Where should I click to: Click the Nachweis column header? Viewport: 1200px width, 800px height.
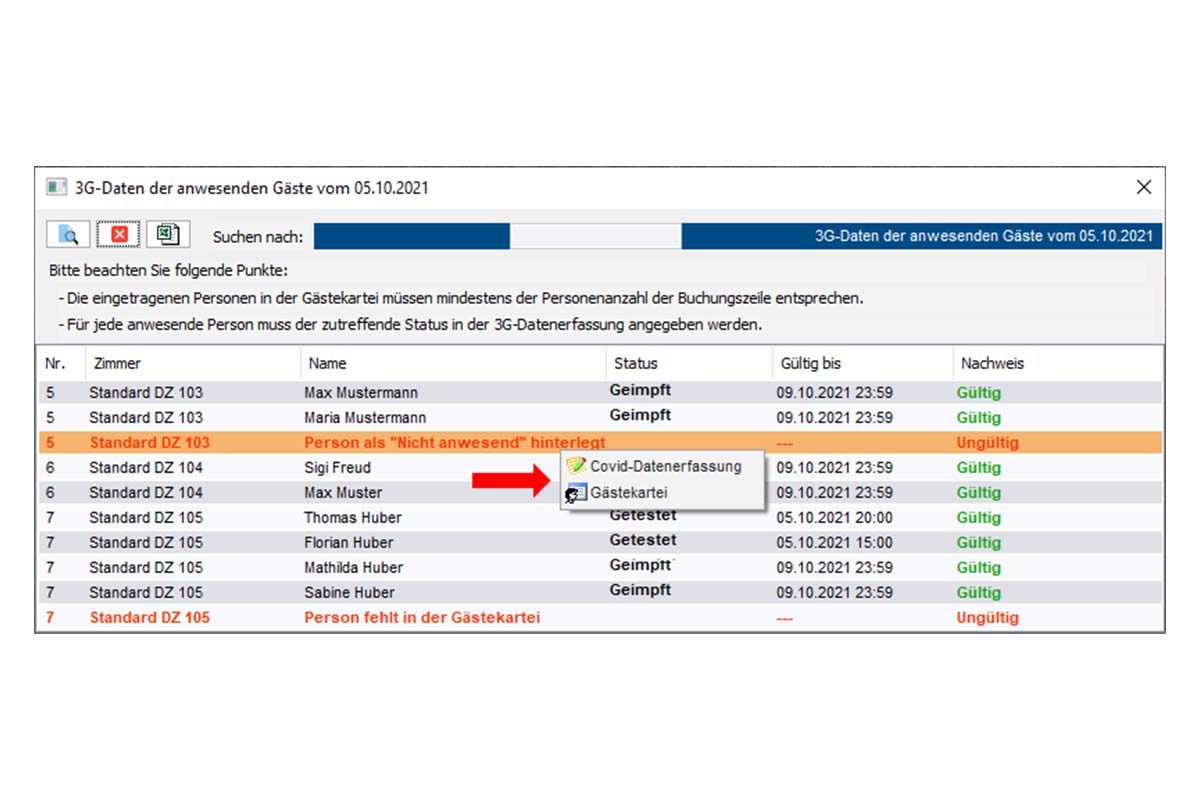(x=992, y=363)
